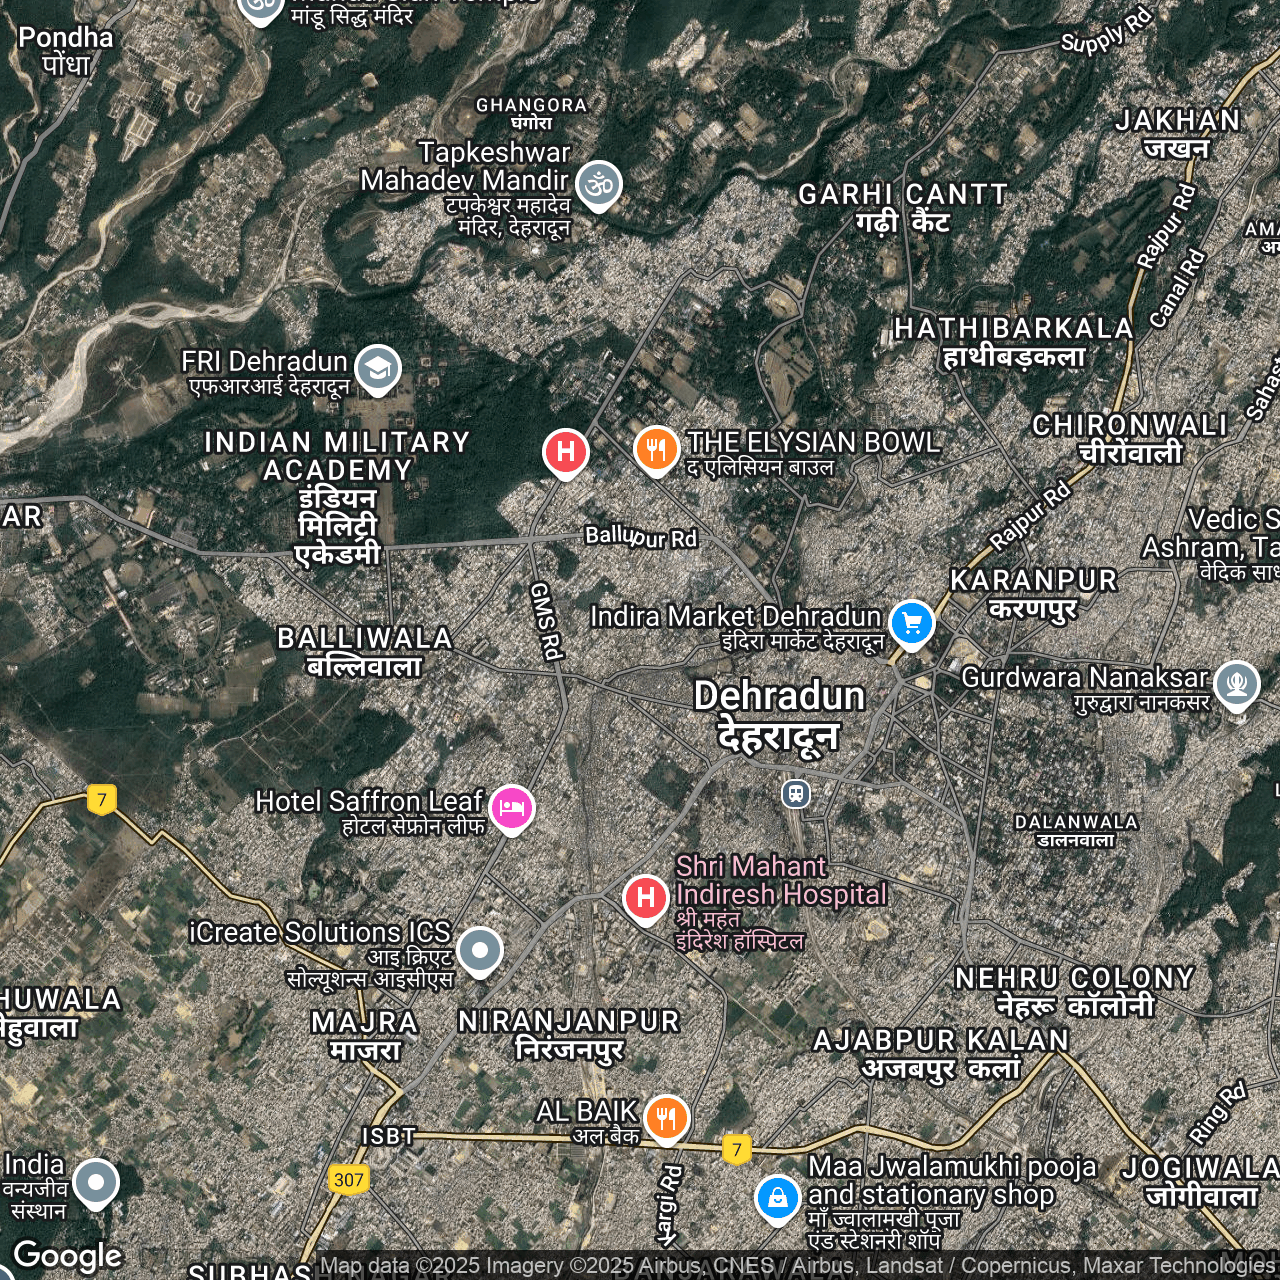Click the Tapkeshwar Mahadev Mandir temple marker
This screenshot has width=1280, height=1280.
598,184
